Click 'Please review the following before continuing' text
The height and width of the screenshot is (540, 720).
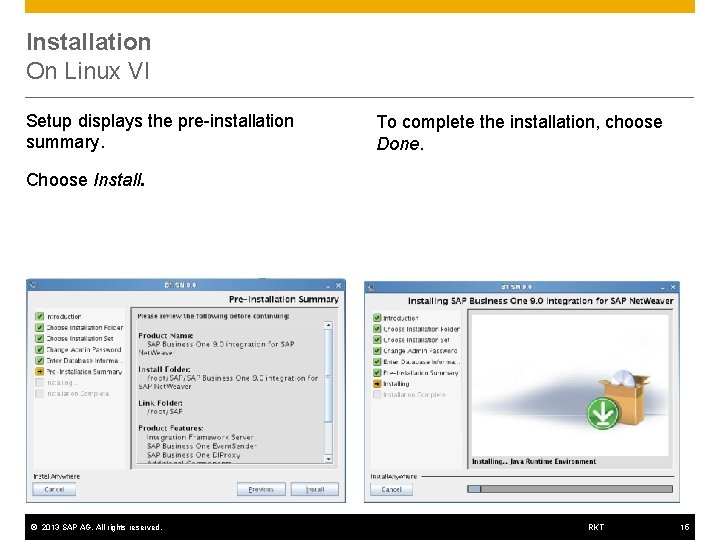coord(214,316)
